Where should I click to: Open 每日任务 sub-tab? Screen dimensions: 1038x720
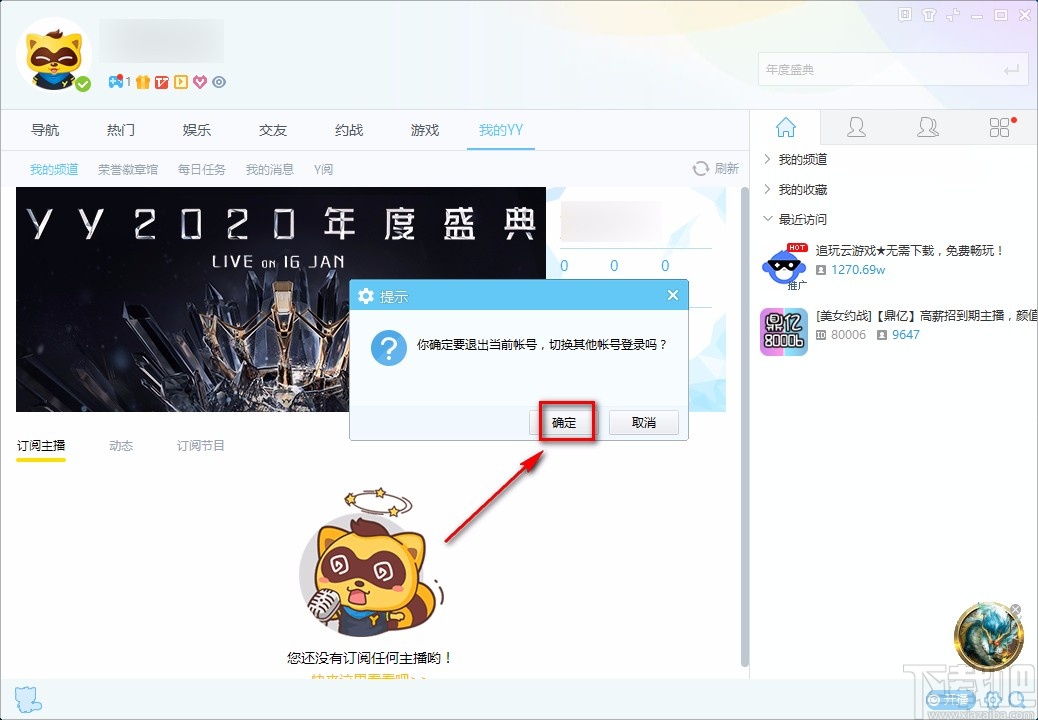click(202, 169)
